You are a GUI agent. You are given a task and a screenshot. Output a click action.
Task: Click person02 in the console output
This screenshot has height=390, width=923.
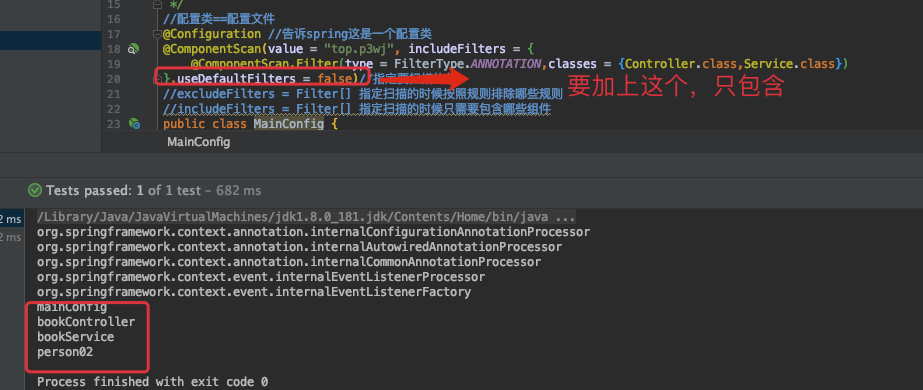coord(65,352)
